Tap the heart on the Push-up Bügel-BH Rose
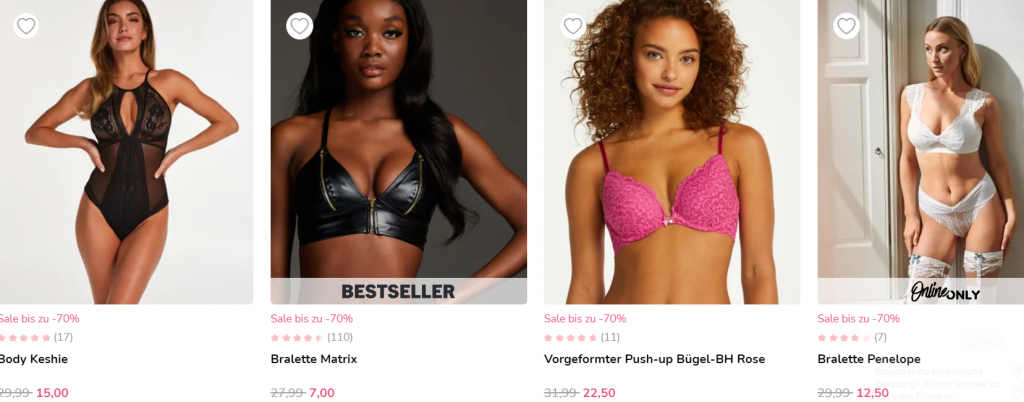The image size is (1024, 402). [573, 26]
